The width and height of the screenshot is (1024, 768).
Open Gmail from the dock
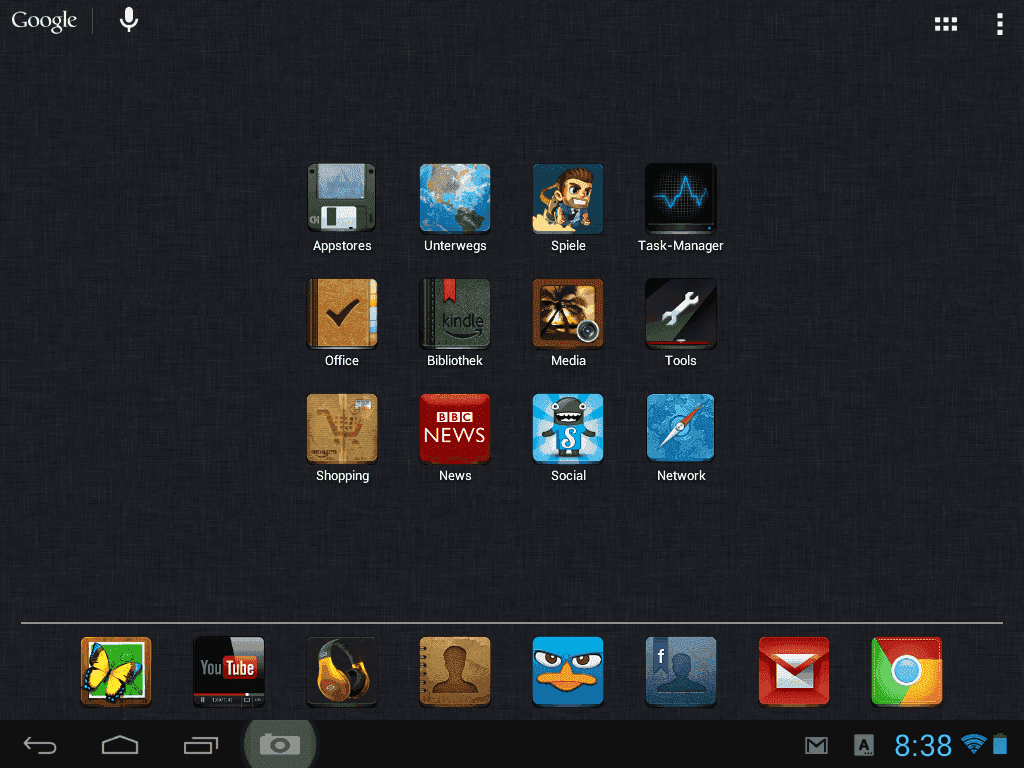[x=793, y=672]
